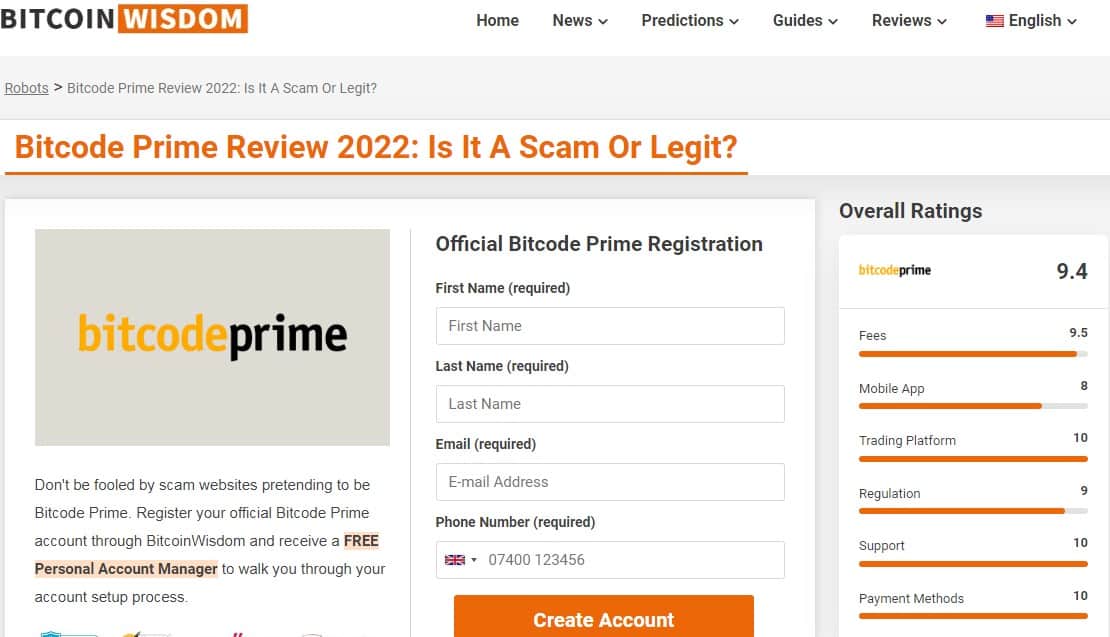Screen dimensions: 1110x637
Task: Select Home in the navigation menu
Action: point(497,20)
